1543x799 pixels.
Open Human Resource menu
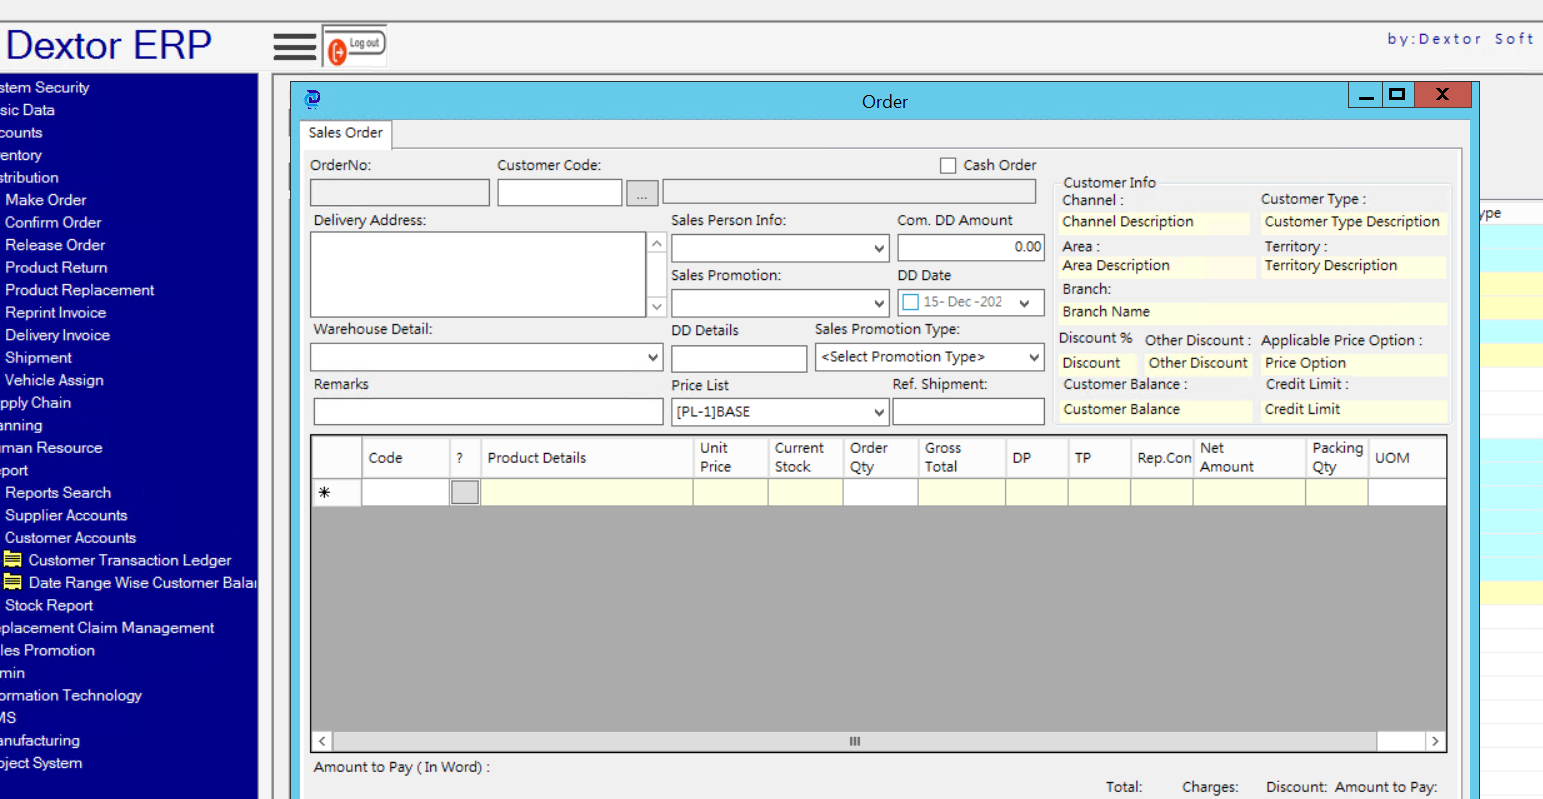tap(51, 447)
